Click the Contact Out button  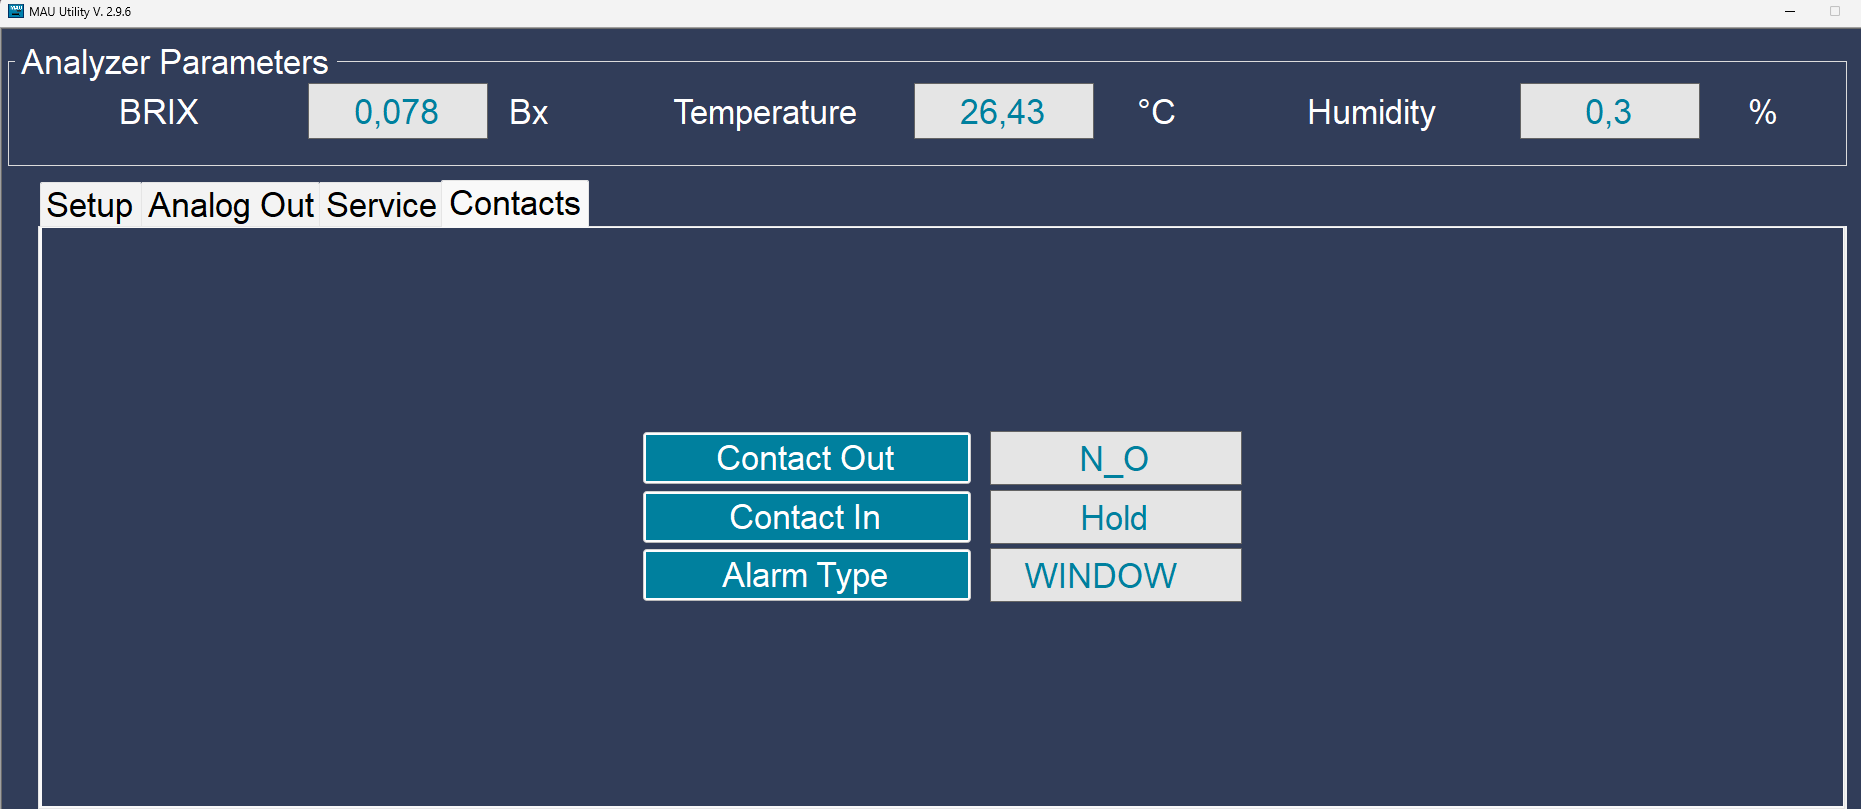click(x=806, y=458)
